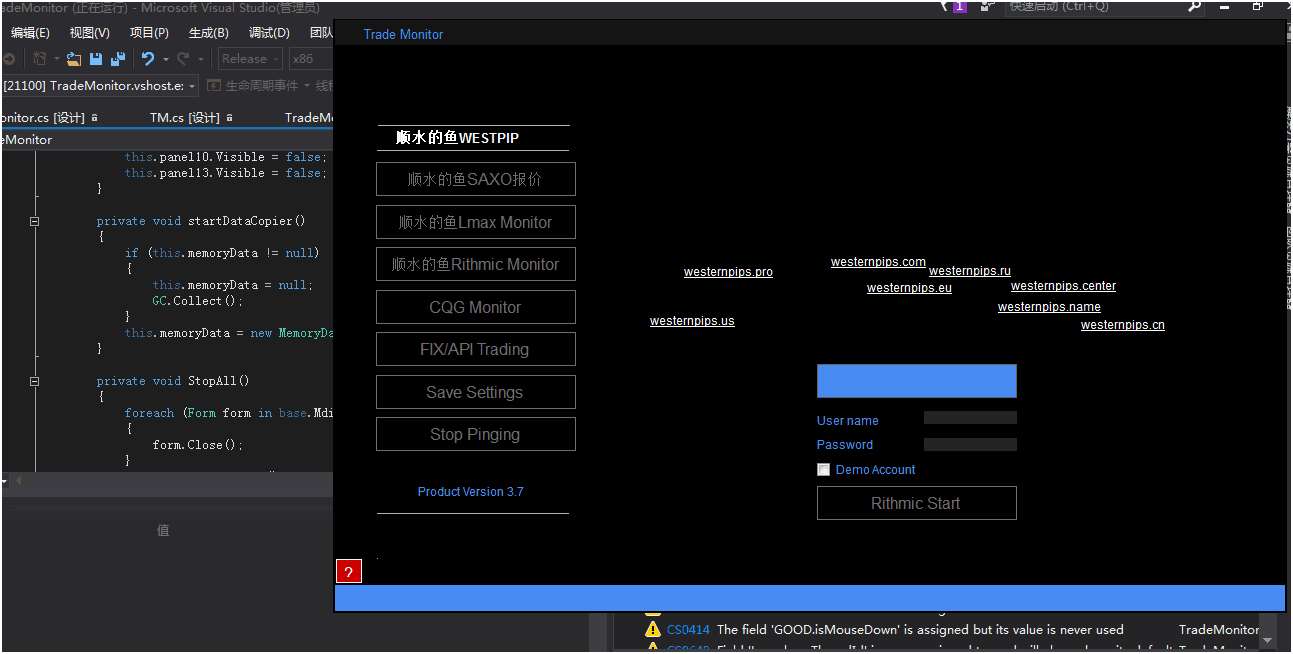Open the TradeMonitor.vshost process dropdown
The height and width of the screenshot is (654, 1293).
100,86
